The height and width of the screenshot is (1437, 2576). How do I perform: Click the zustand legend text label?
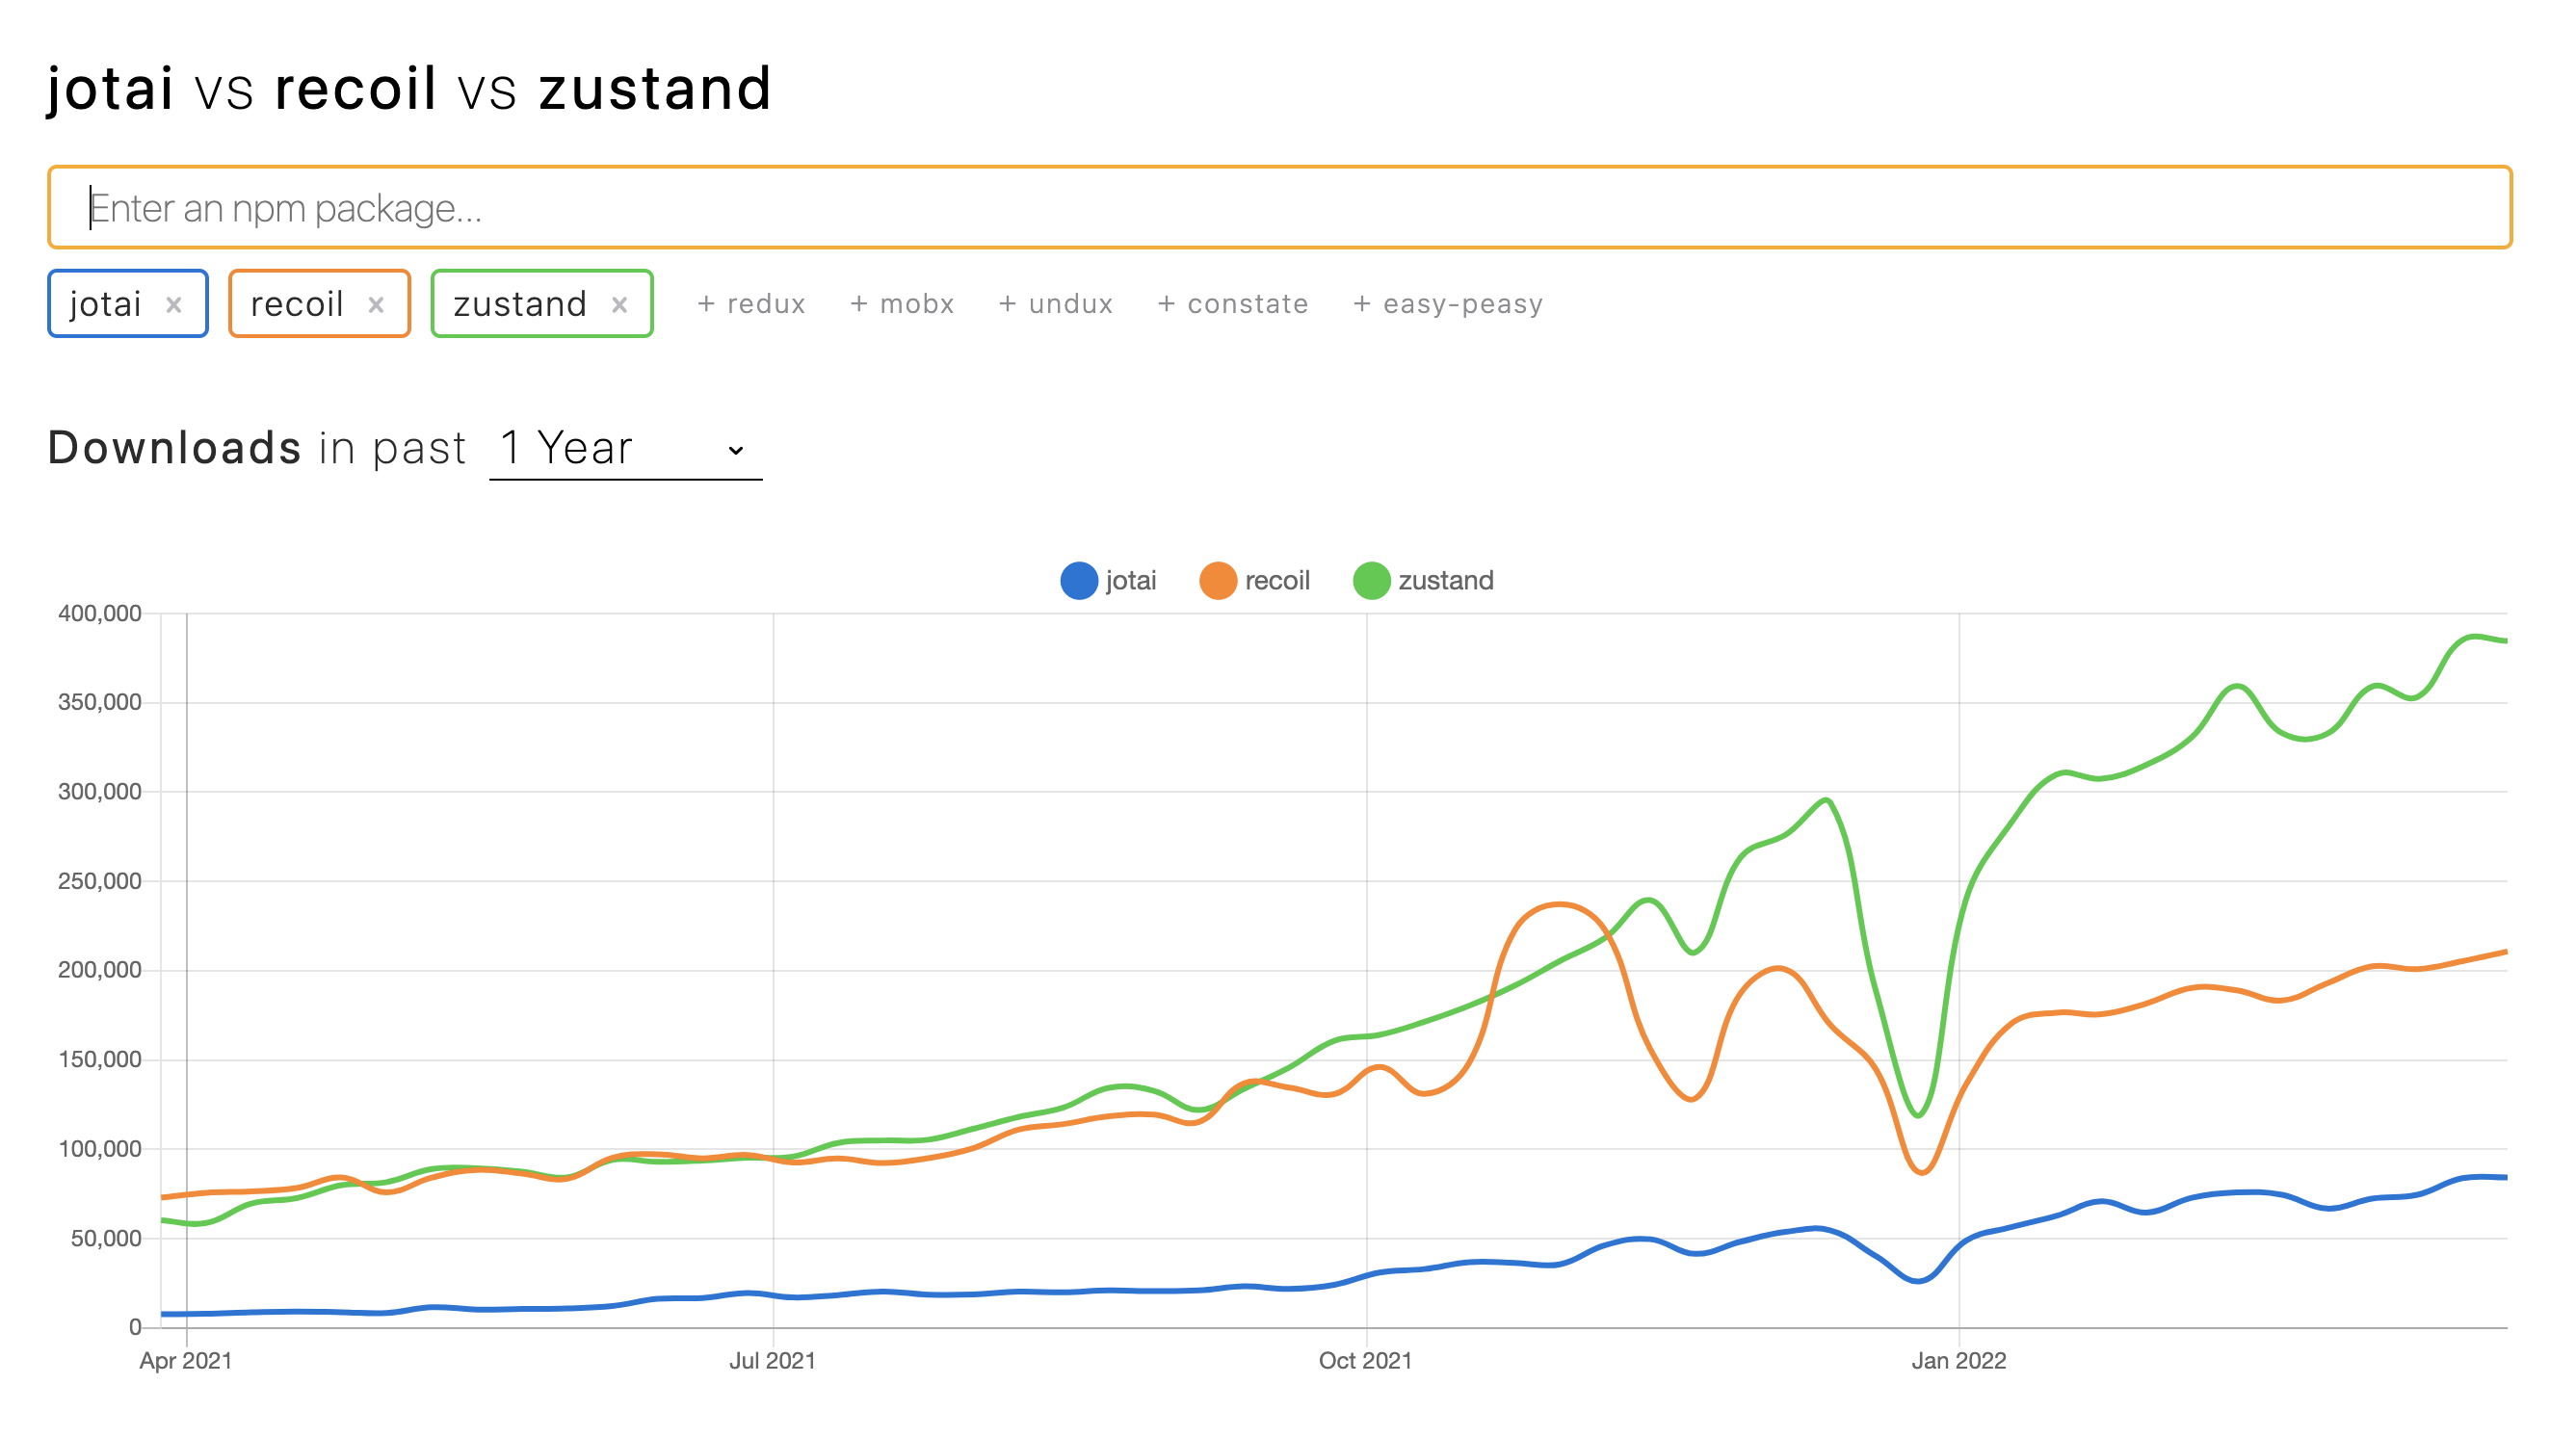point(1445,581)
